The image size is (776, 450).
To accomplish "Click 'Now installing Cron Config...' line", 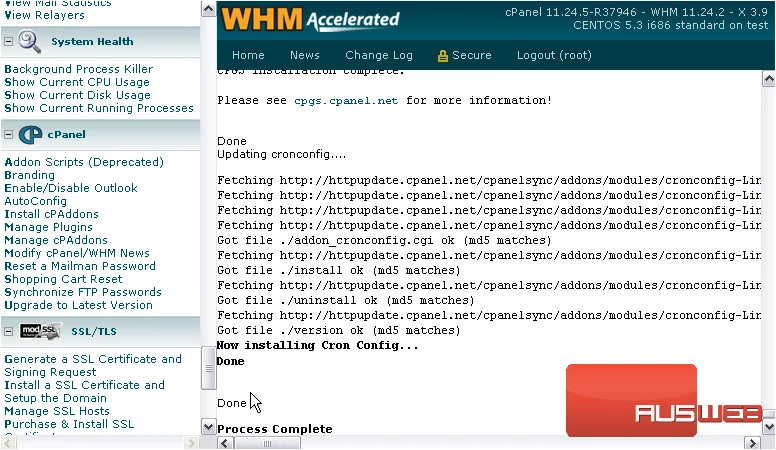I will point(317,346).
